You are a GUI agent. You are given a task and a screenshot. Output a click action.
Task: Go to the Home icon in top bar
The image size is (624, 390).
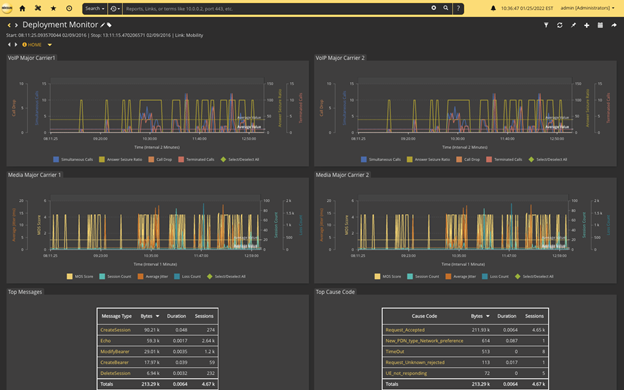point(22,8)
